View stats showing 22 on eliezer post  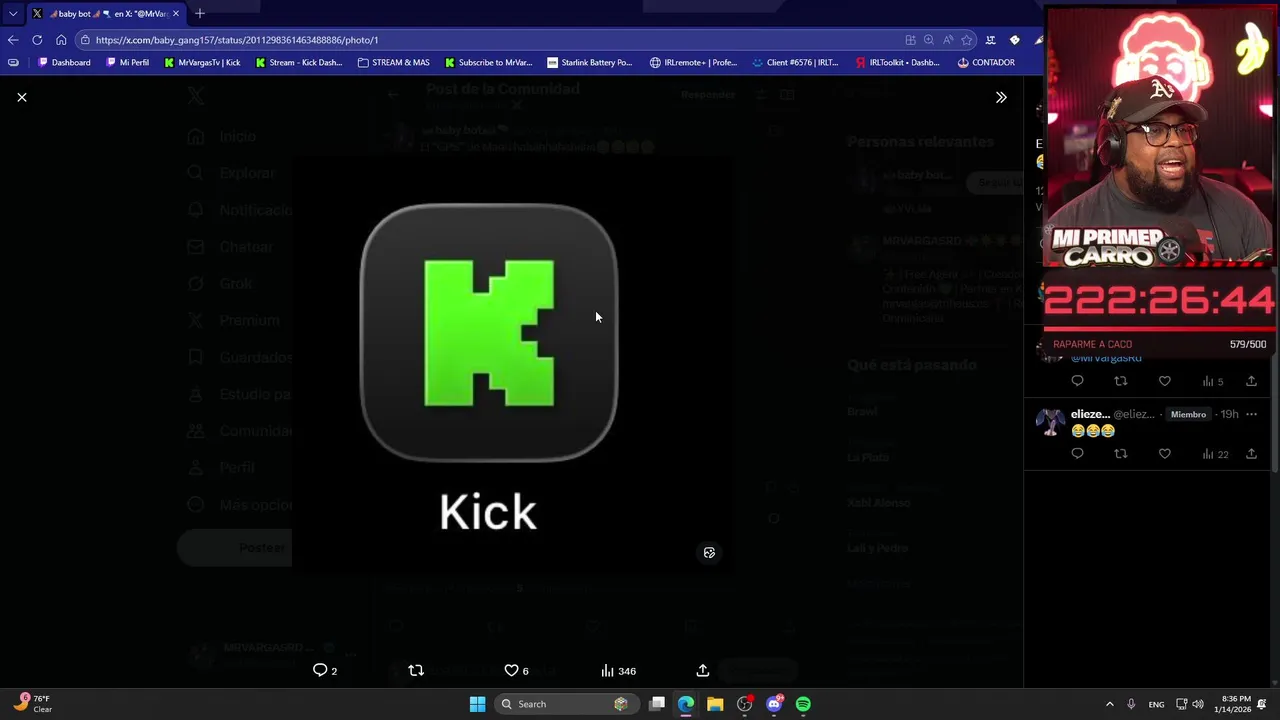[x=1215, y=454]
